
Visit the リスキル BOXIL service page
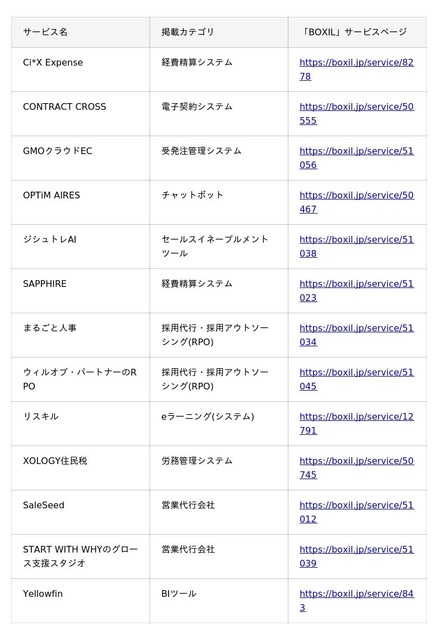356,424
